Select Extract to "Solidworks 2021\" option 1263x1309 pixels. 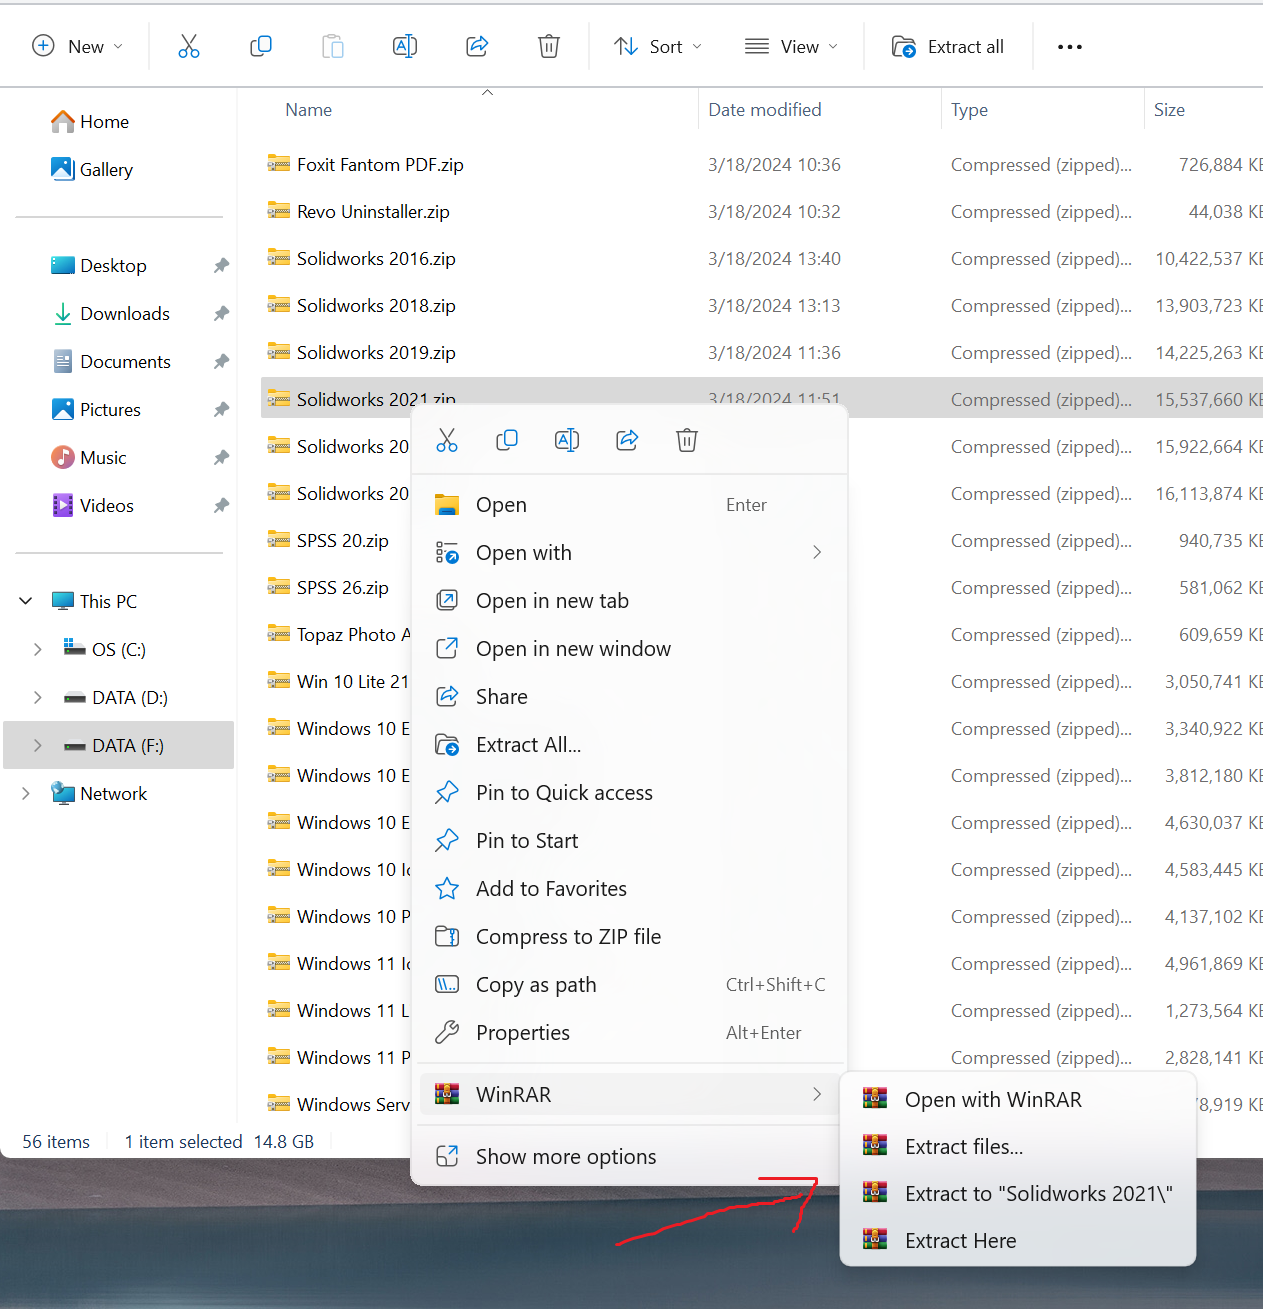coord(1038,1194)
